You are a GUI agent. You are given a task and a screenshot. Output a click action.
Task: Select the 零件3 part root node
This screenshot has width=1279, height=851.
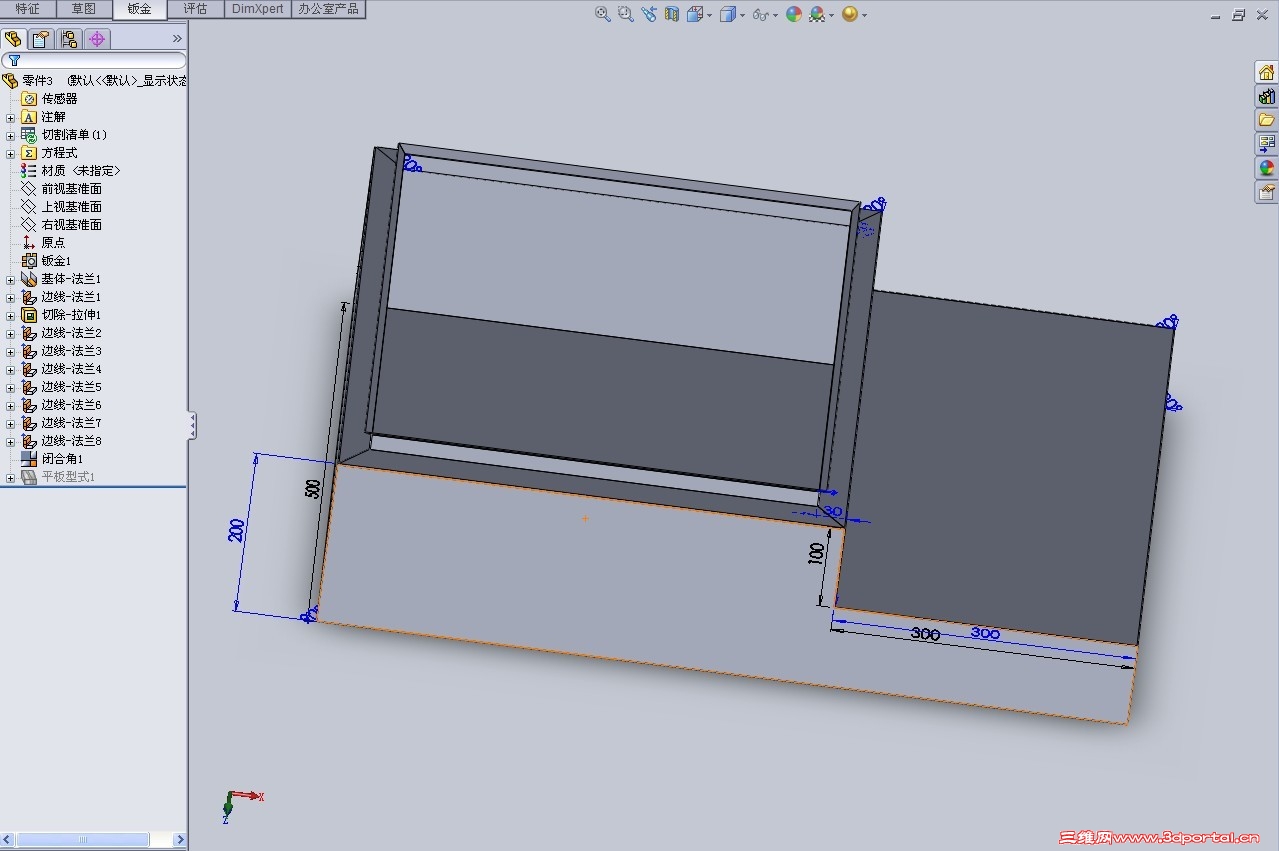click(x=38, y=80)
